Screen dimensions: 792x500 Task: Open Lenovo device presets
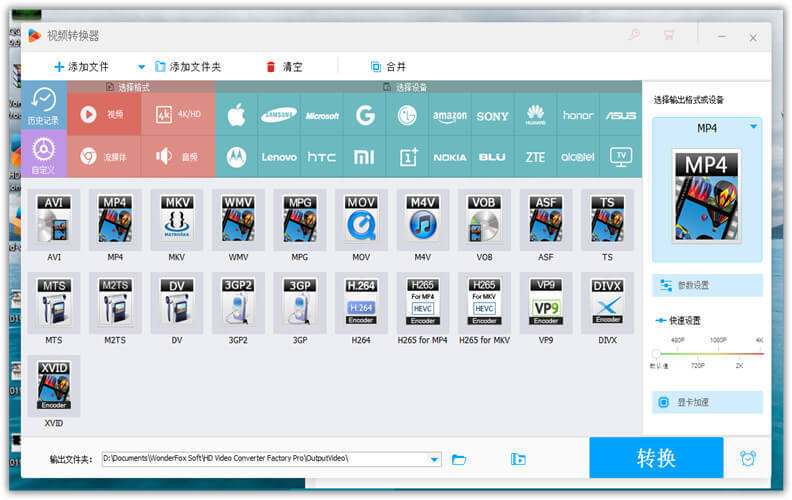[x=279, y=157]
